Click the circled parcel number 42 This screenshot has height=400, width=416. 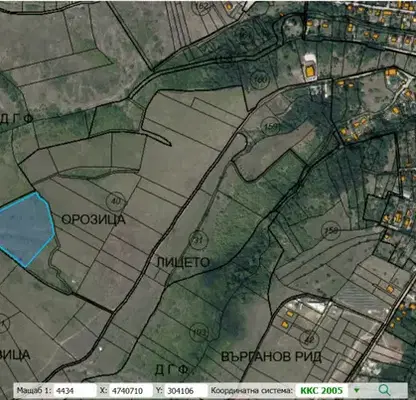309,339
